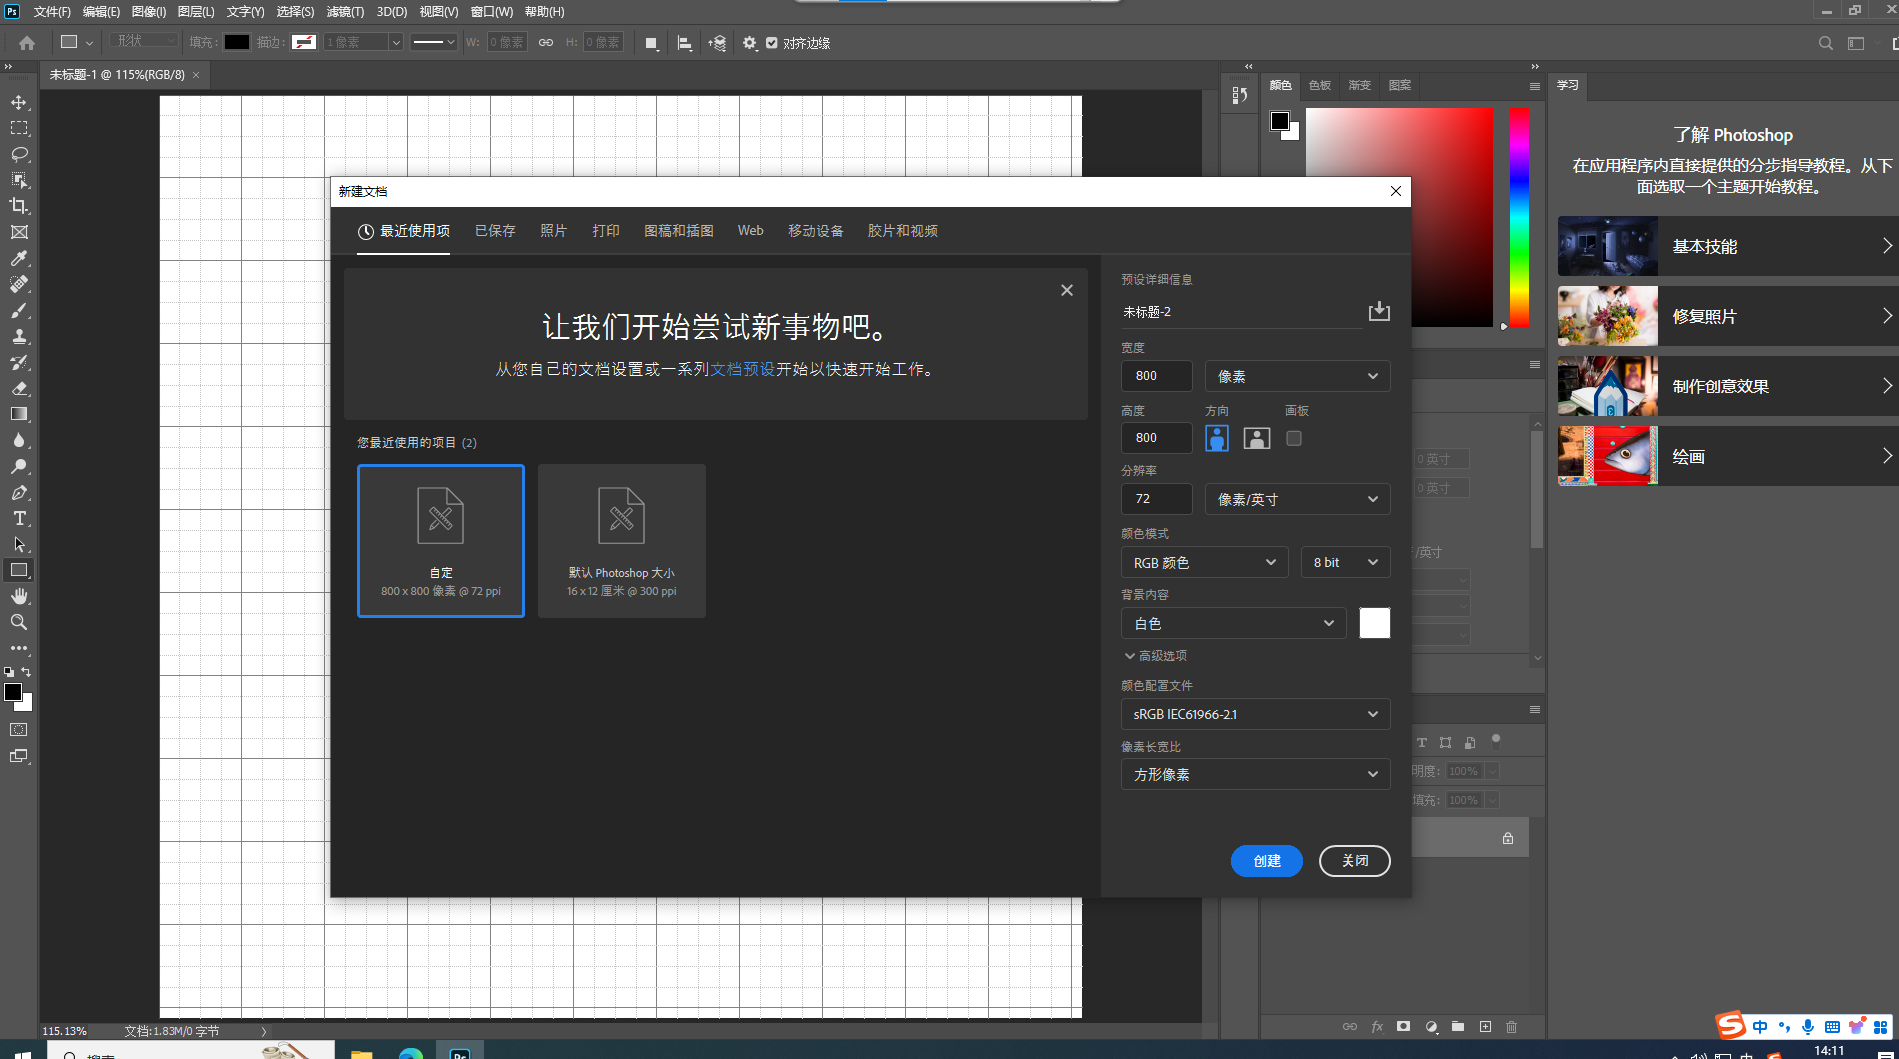
Task: Open File Explorer from the taskbar
Action: pos(362,1053)
